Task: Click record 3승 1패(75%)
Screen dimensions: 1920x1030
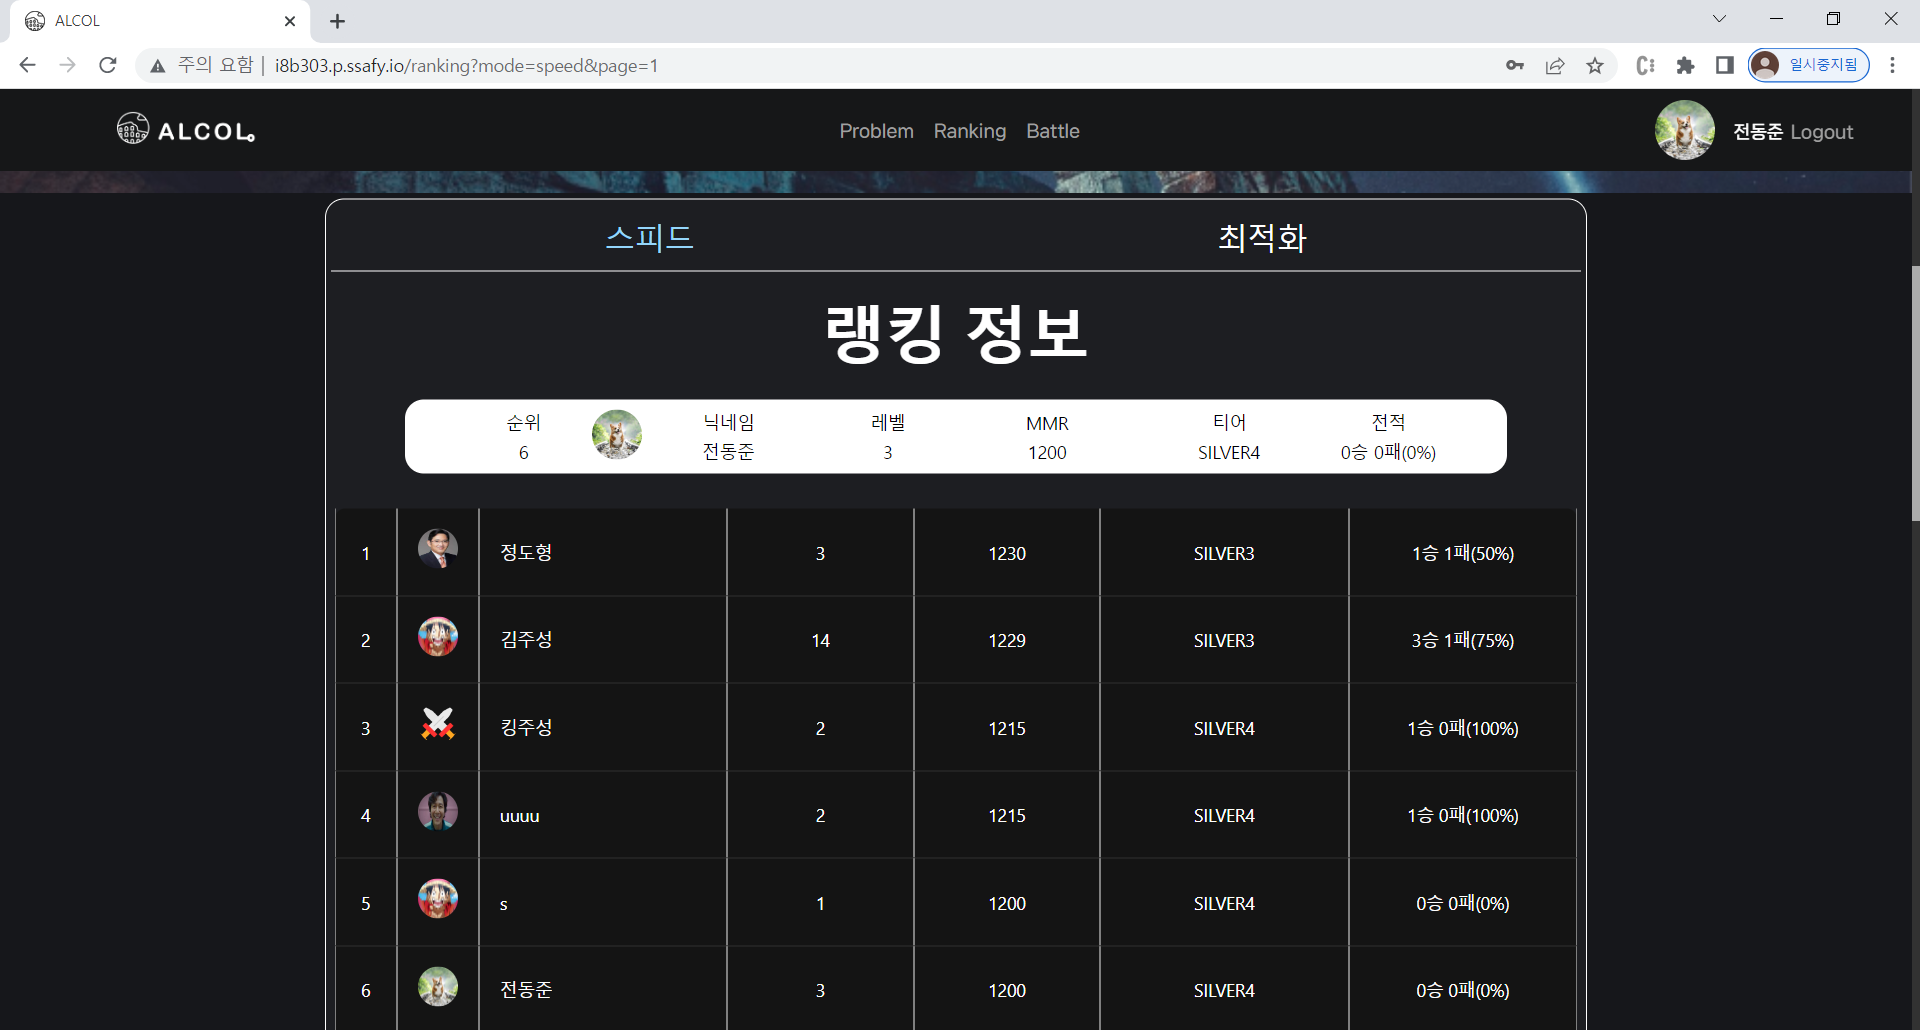Action: coord(1463,640)
